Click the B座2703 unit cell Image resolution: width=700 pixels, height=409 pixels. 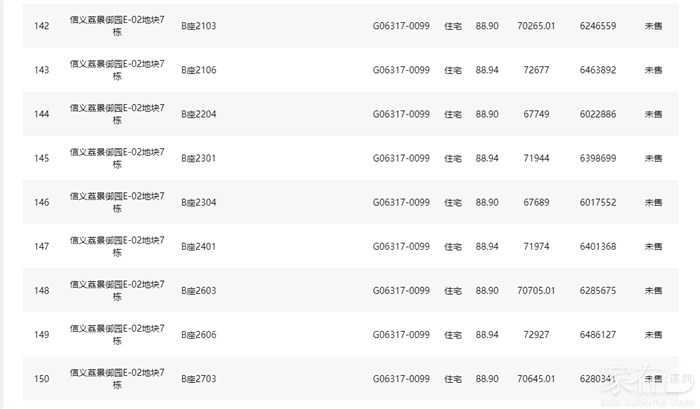coord(198,379)
